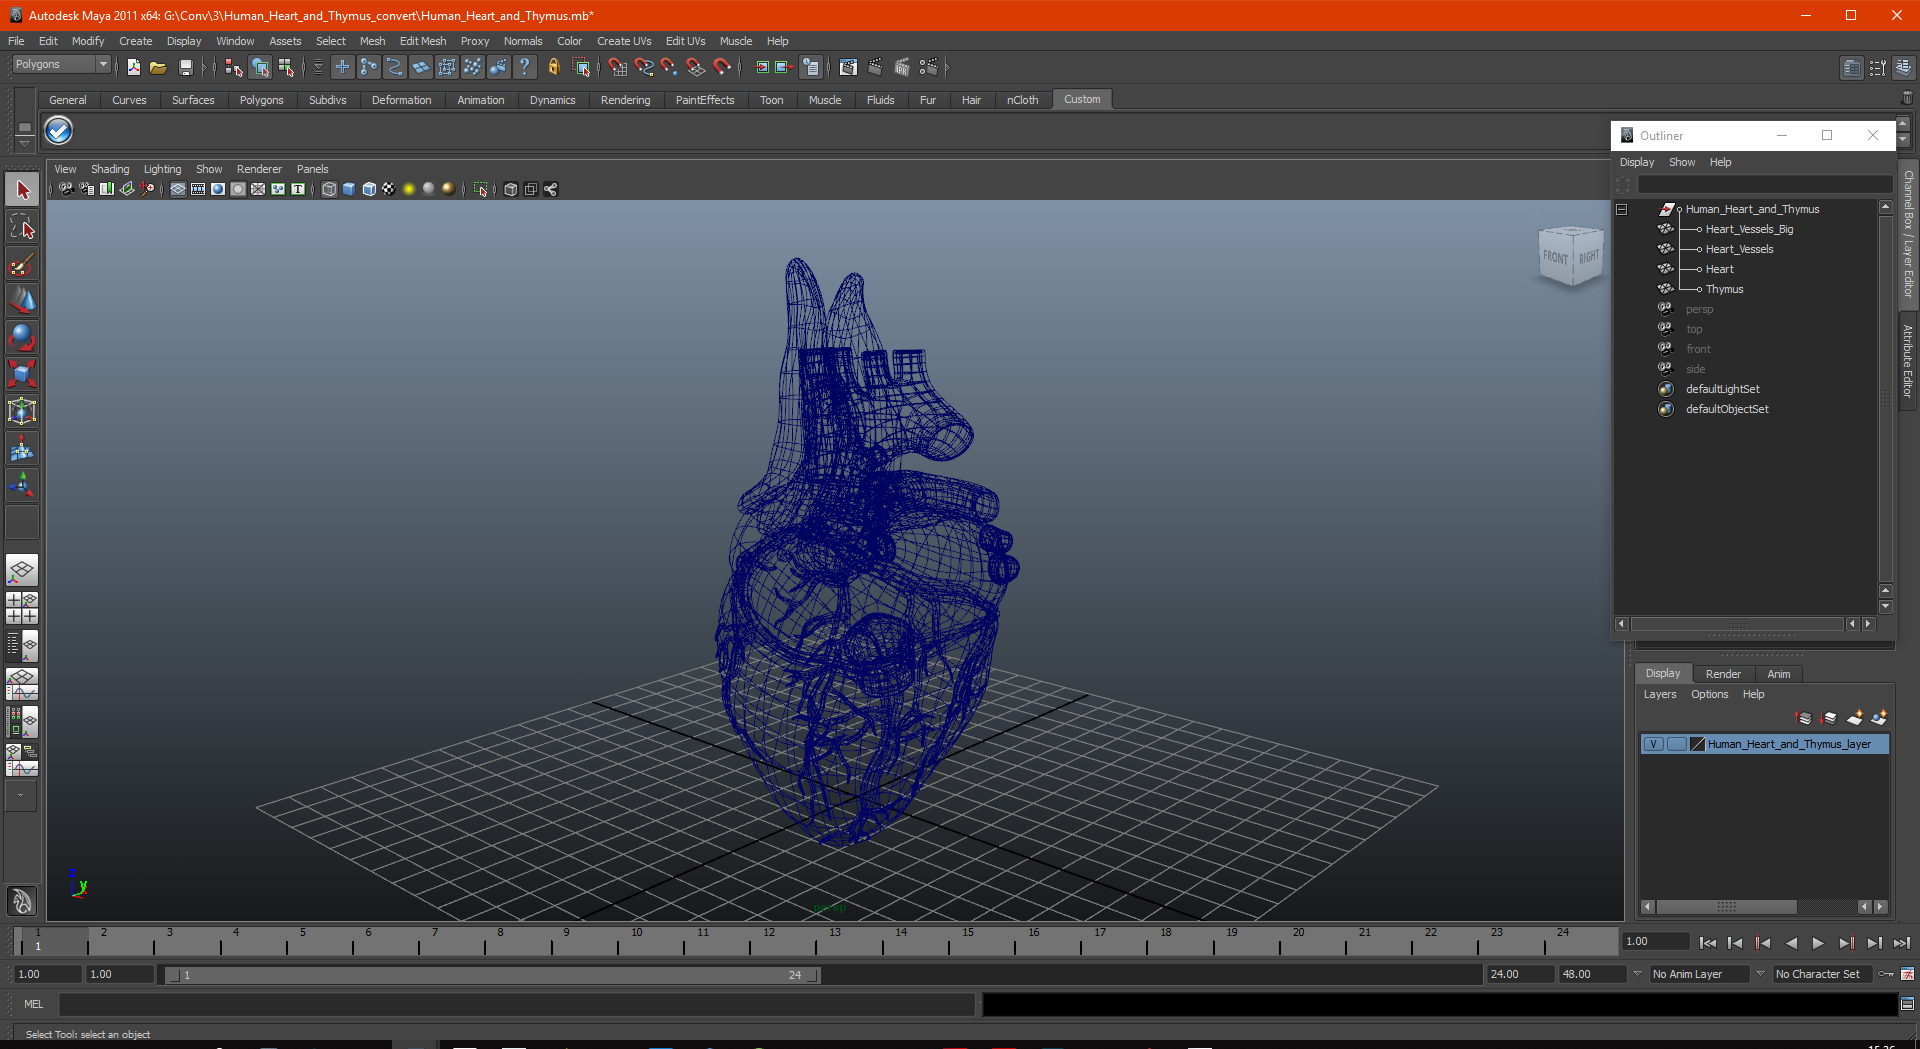Activate the Move tool cone icon
The height and width of the screenshot is (1049, 1920).
click(x=22, y=300)
